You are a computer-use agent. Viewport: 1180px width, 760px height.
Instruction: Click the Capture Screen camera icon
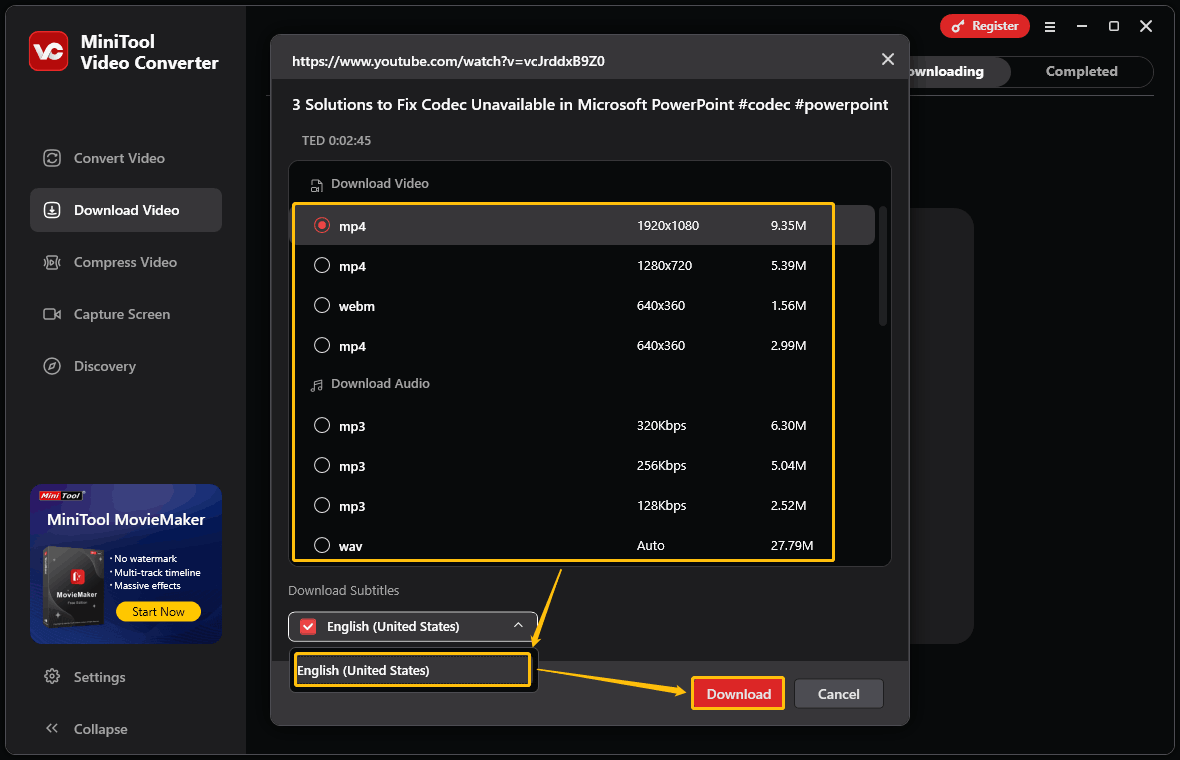(x=52, y=314)
